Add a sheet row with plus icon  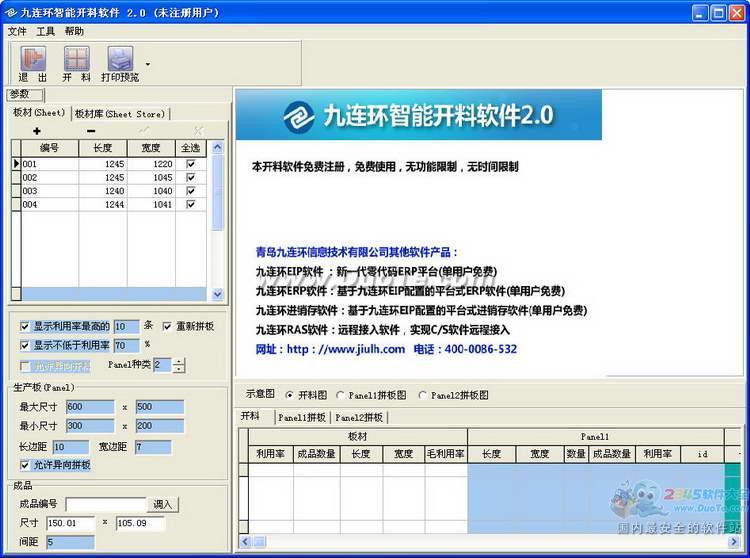[x=37, y=131]
